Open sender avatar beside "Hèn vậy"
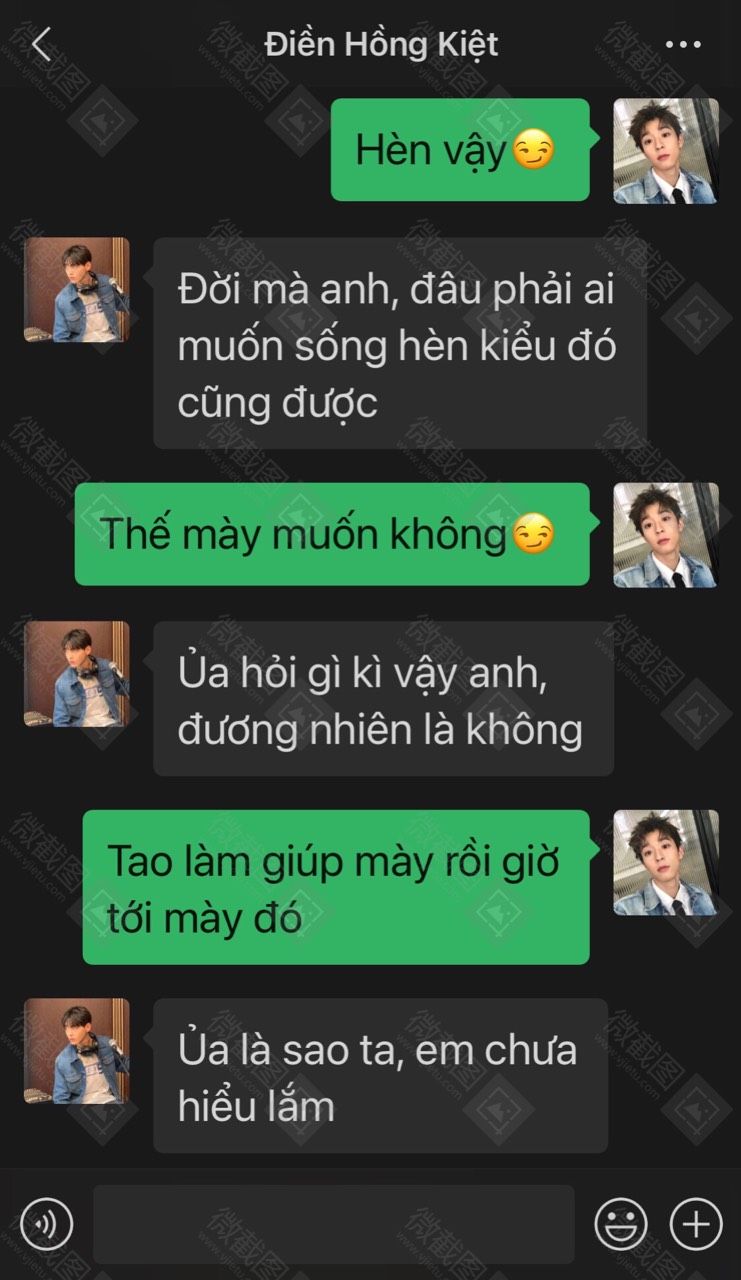Screen dimensions: 741x1280 click(x=665, y=151)
